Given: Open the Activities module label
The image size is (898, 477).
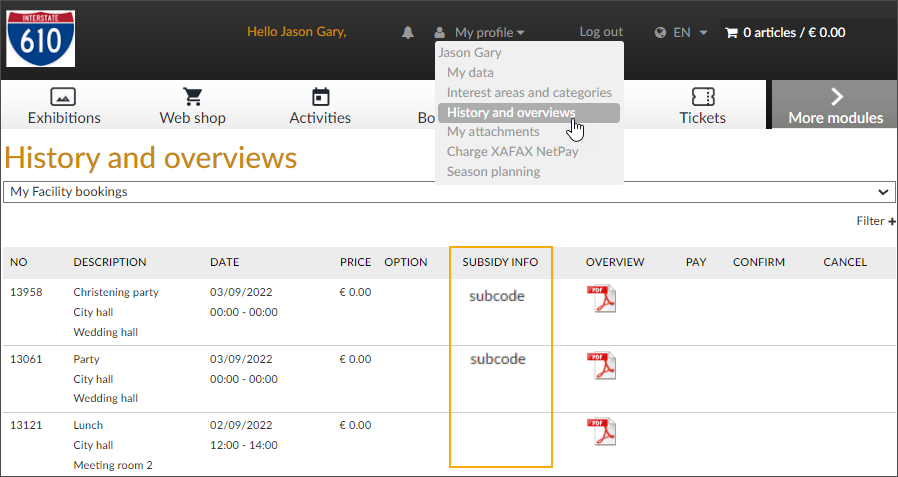Looking at the screenshot, I should point(320,118).
